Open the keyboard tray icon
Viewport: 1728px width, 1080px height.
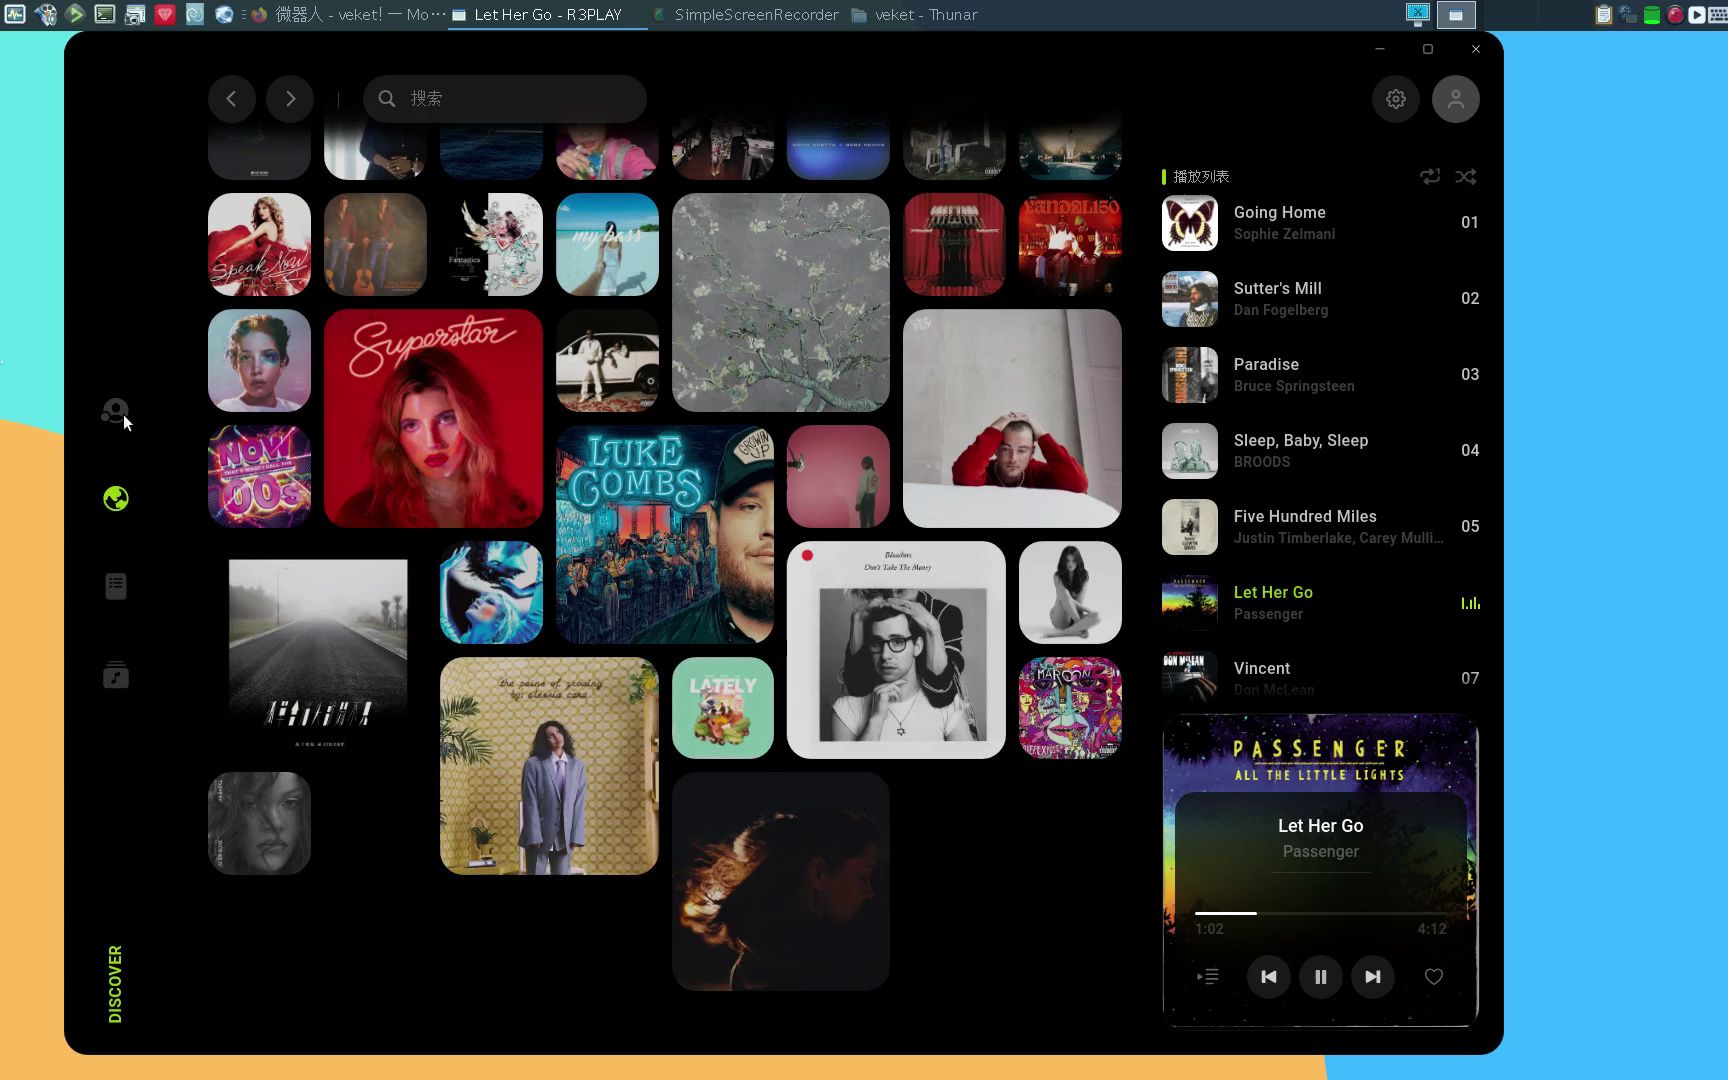1717,15
